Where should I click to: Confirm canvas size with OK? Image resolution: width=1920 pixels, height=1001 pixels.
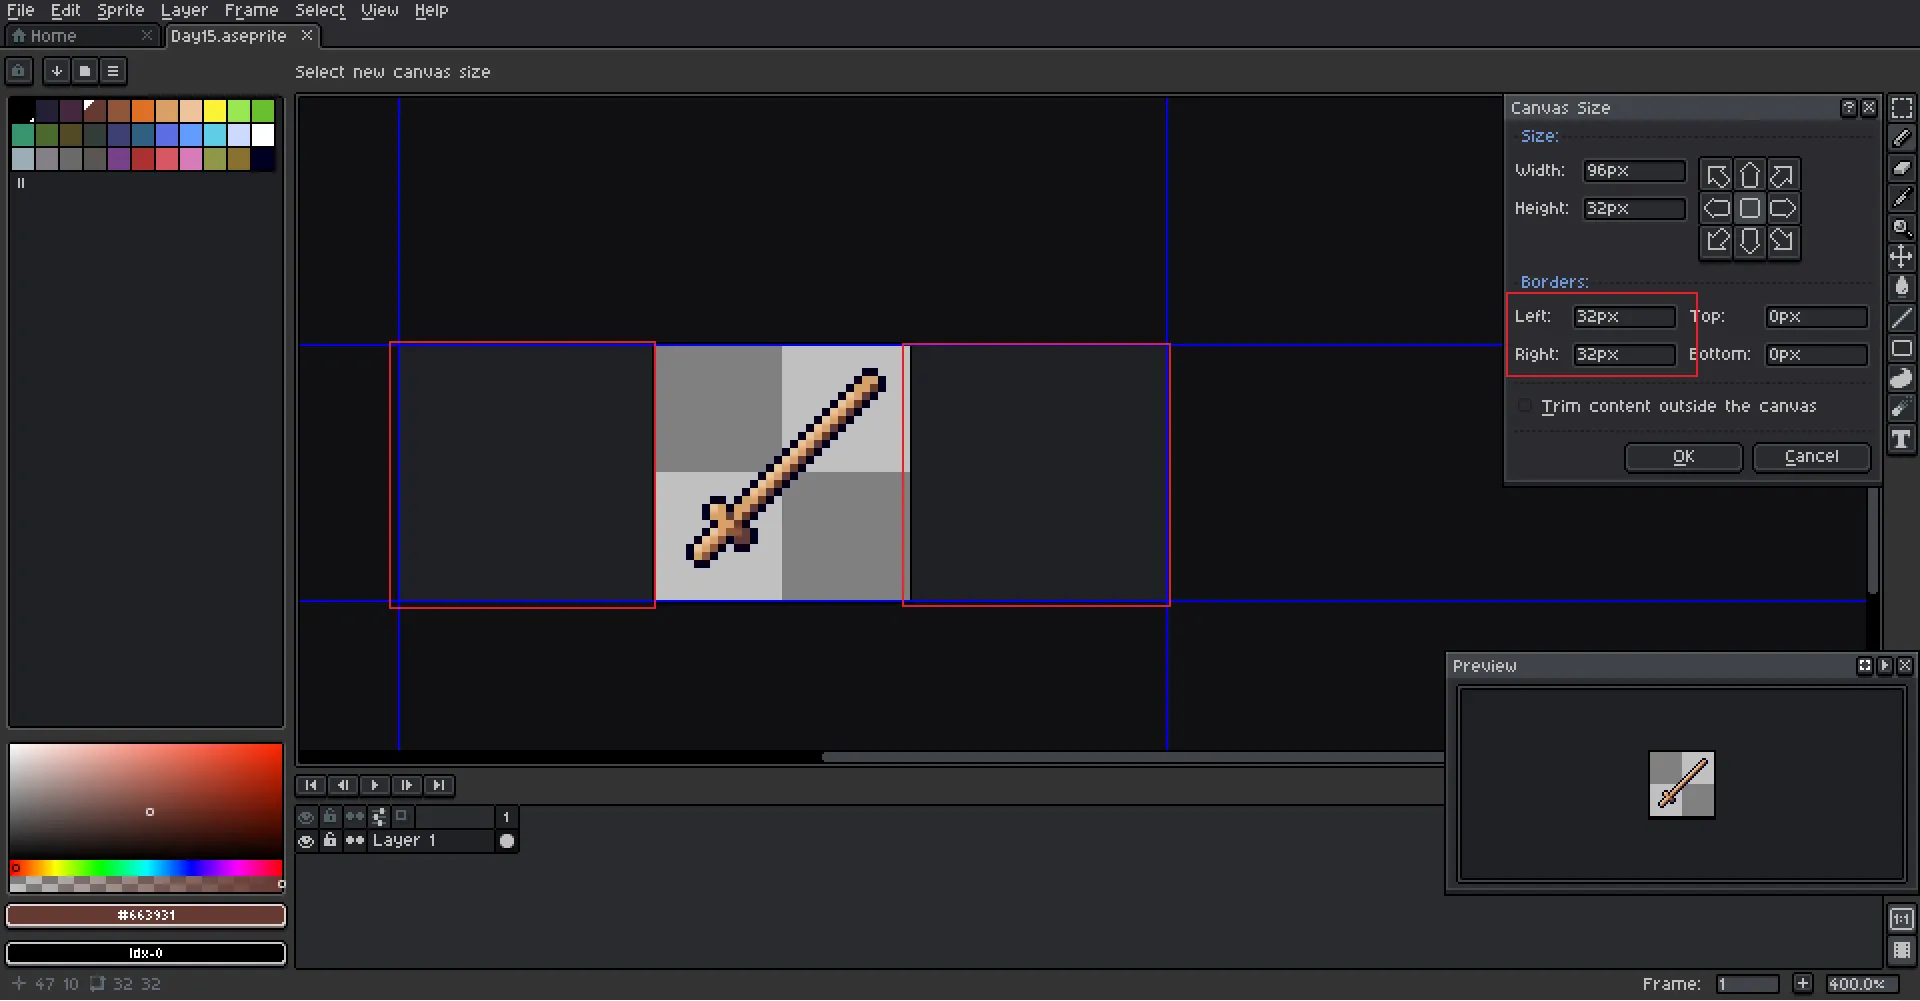point(1683,457)
